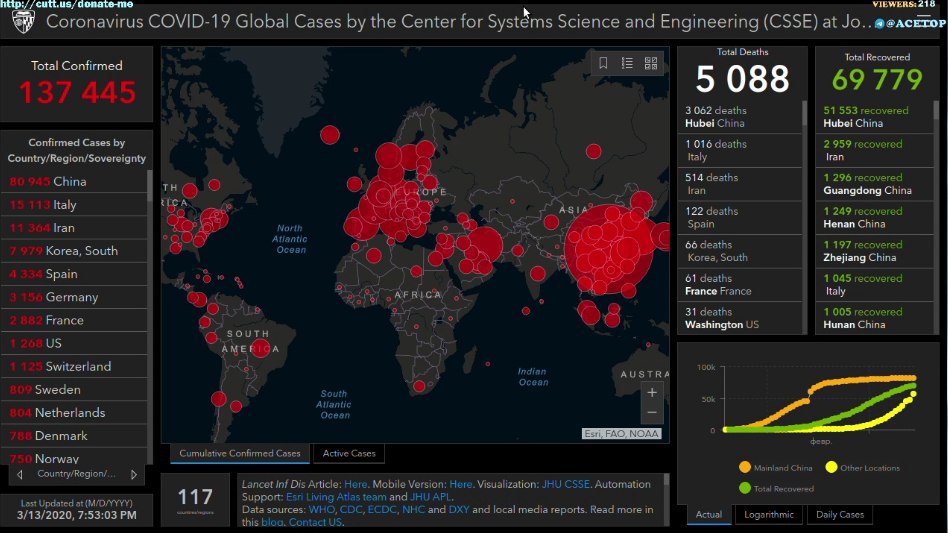Select Germany in confirmed cases list

click(74, 297)
